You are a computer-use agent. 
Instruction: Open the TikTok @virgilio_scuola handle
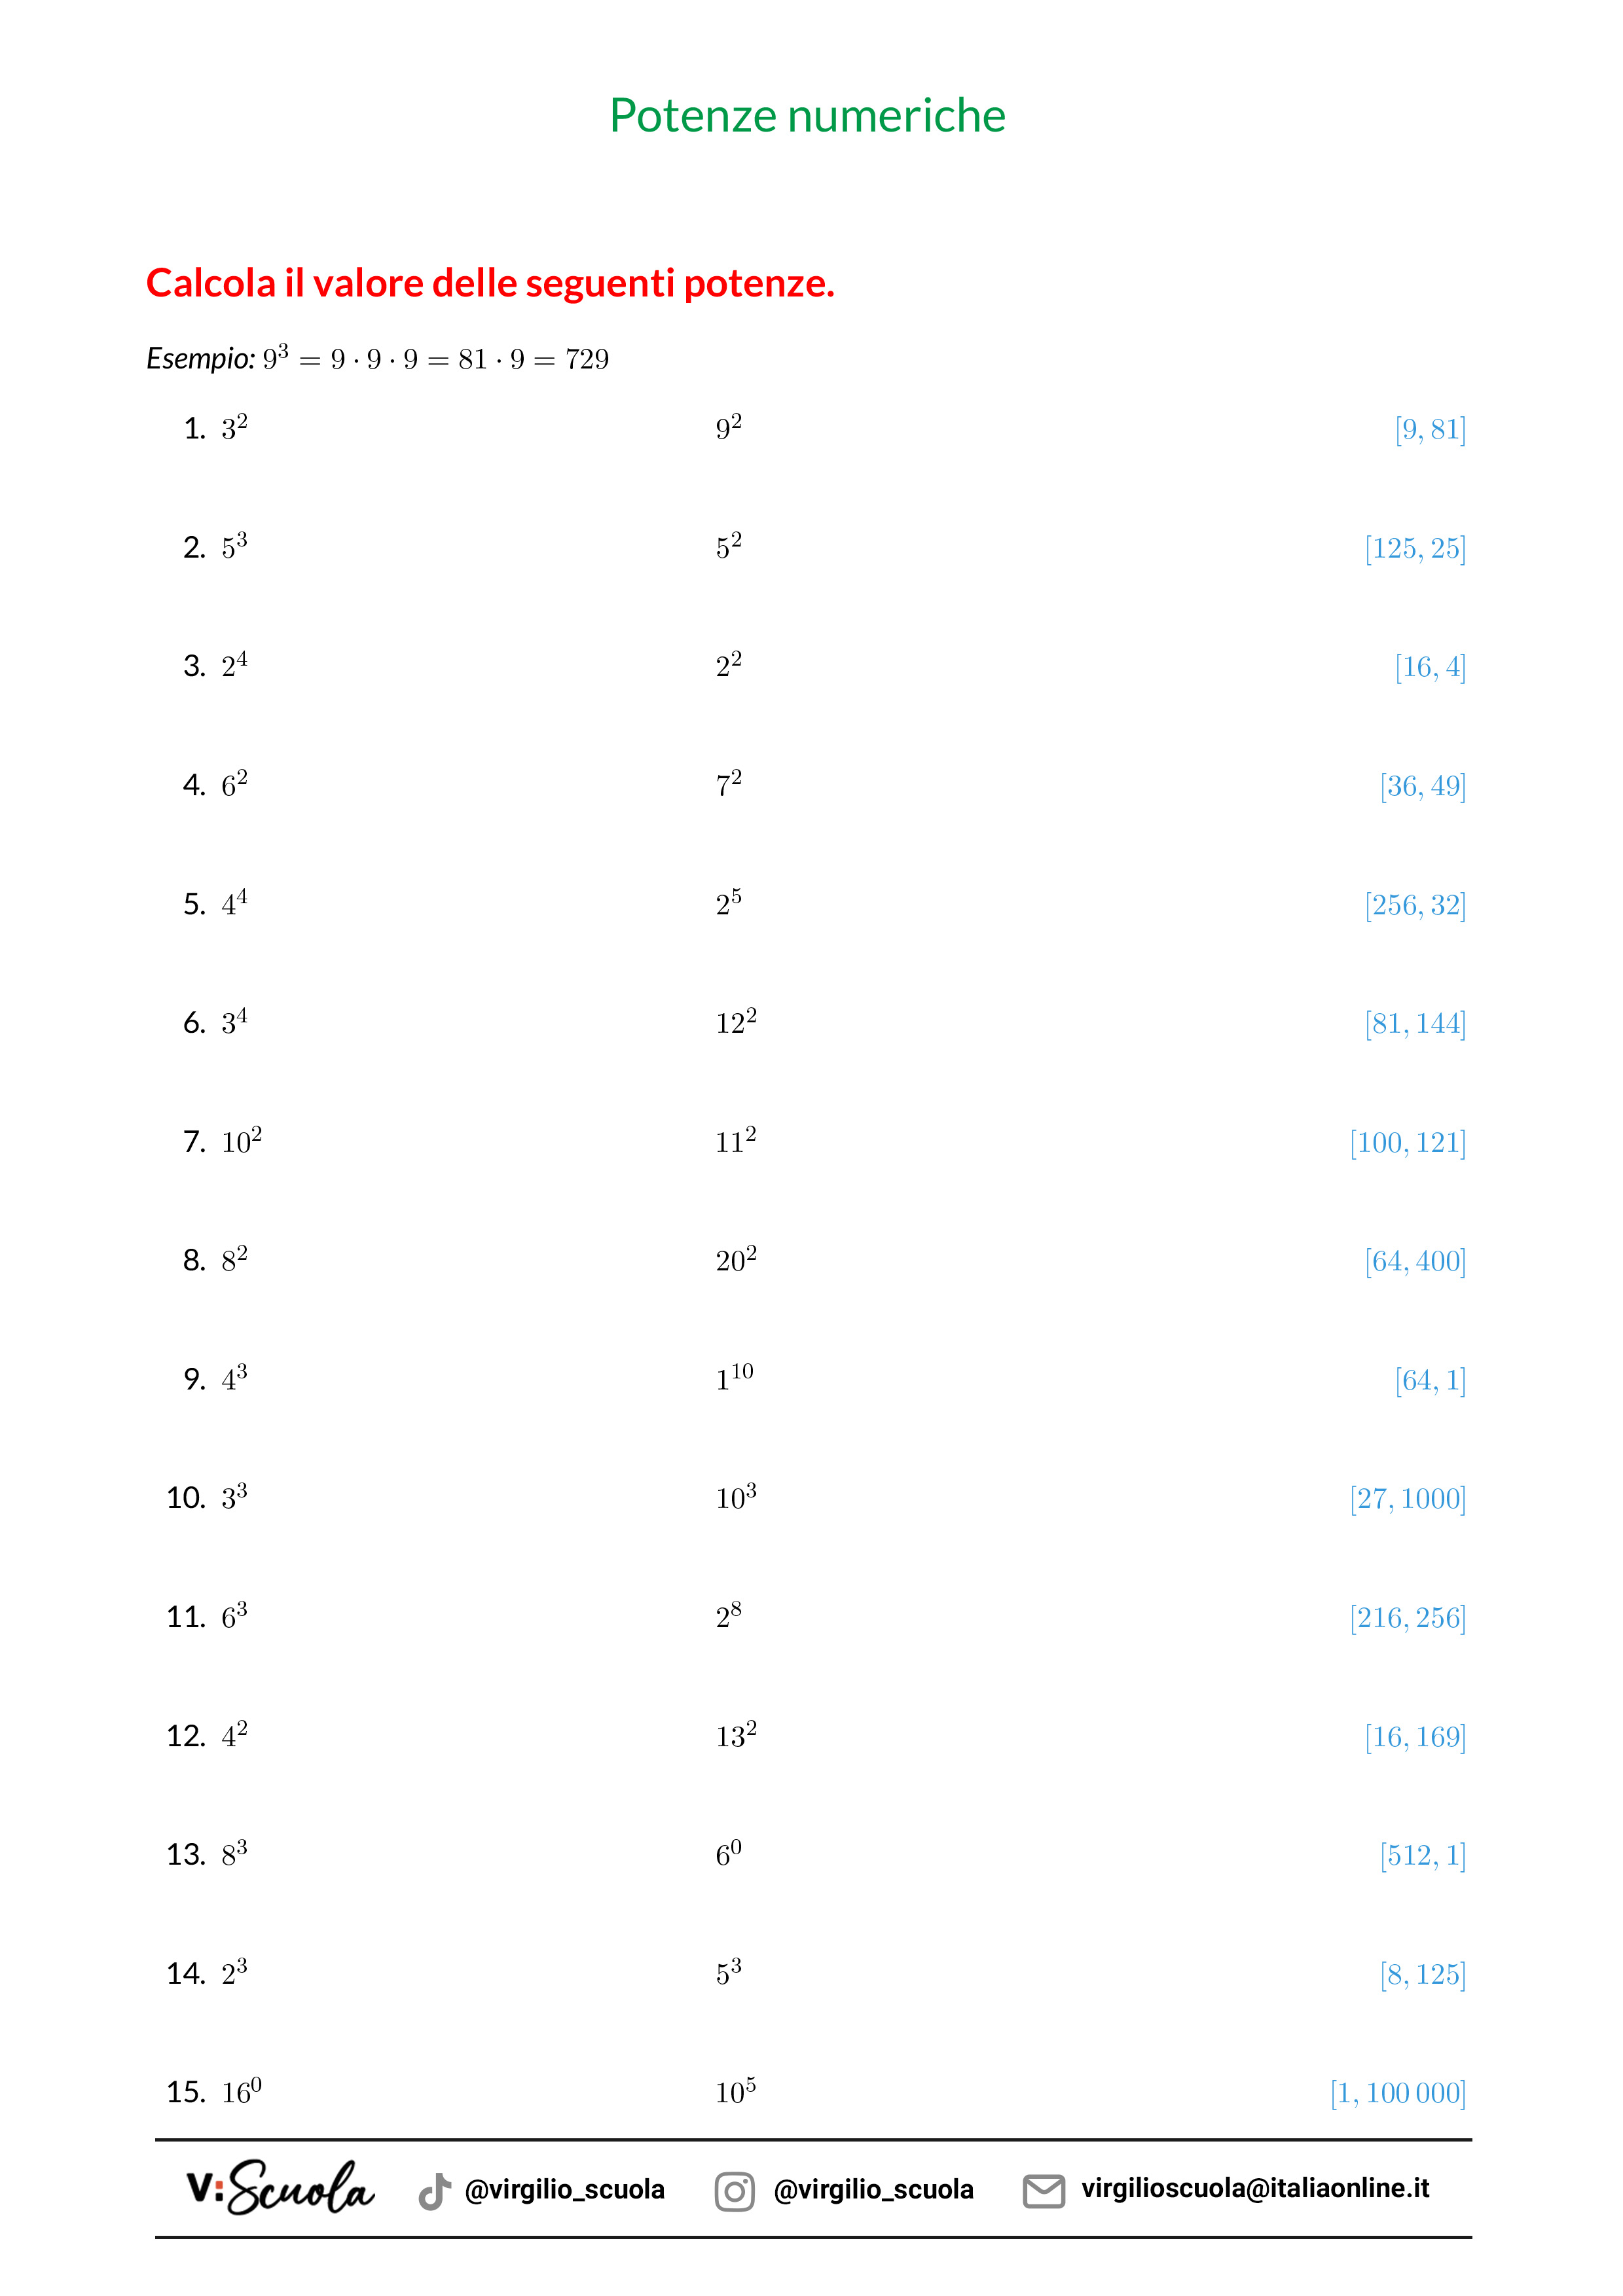[564, 2190]
